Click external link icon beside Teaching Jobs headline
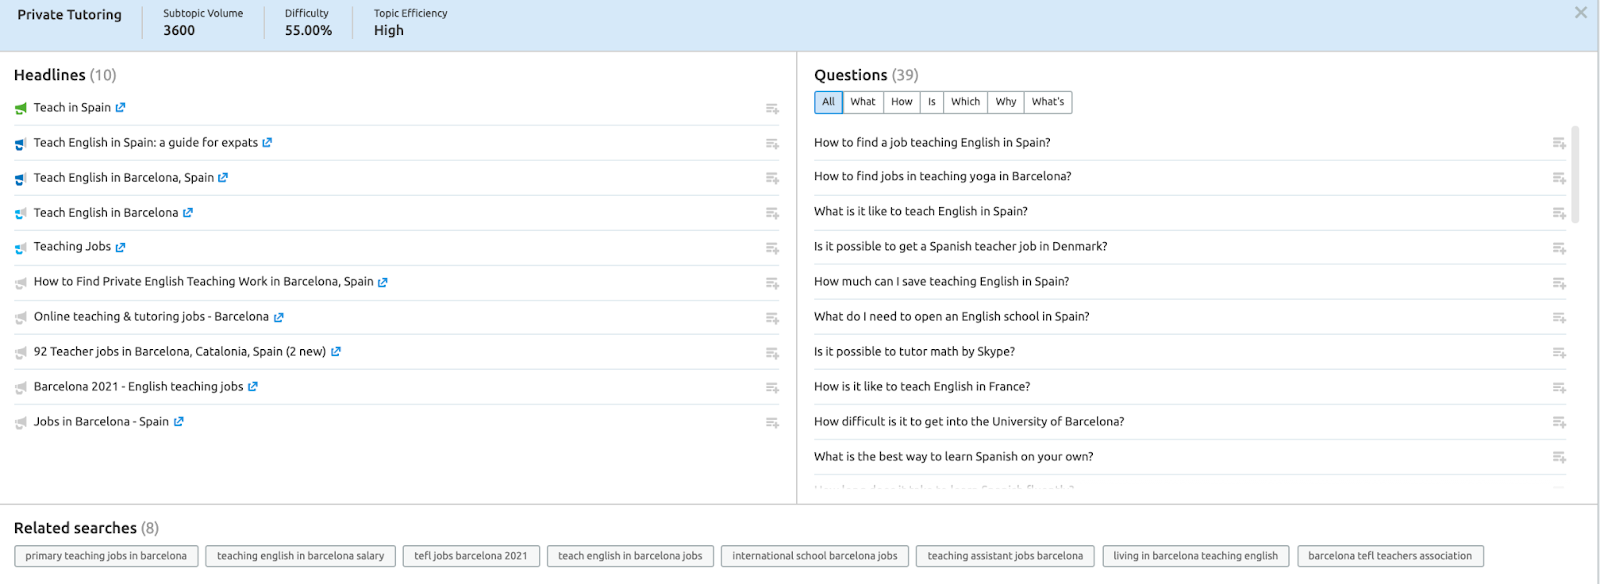Viewport: 1600px width, 584px height. click(120, 247)
